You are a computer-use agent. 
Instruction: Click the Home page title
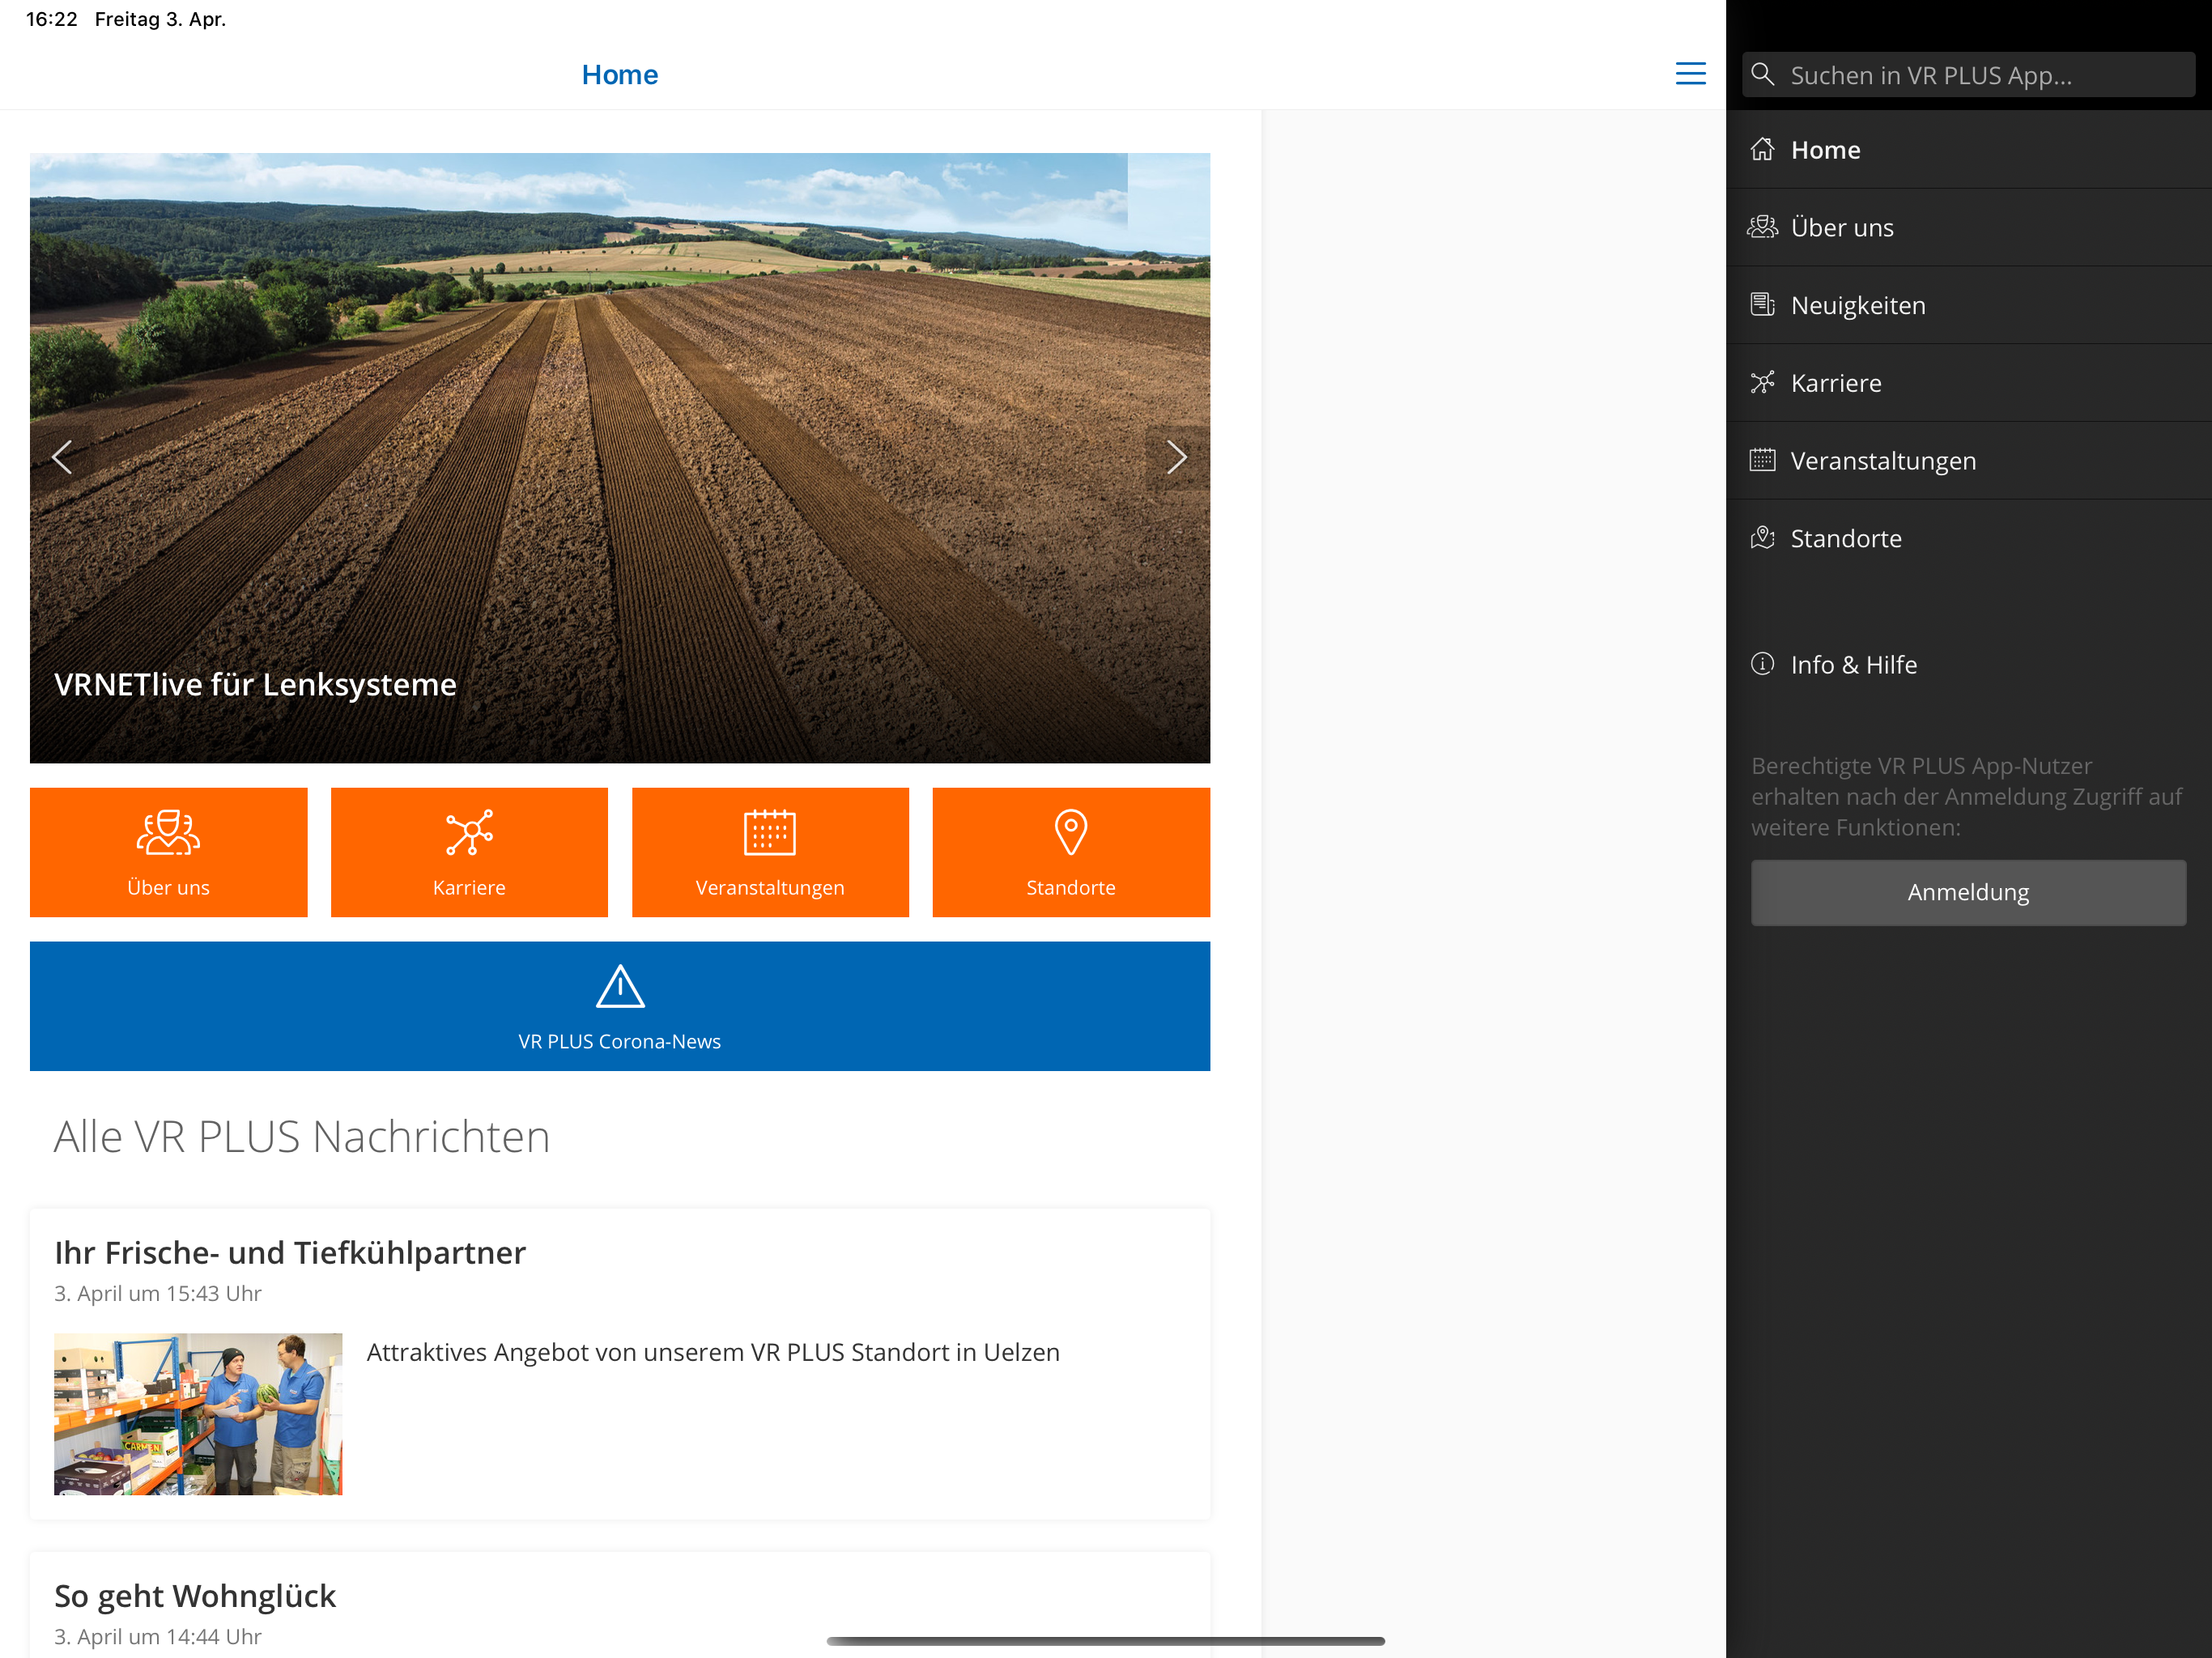click(620, 74)
